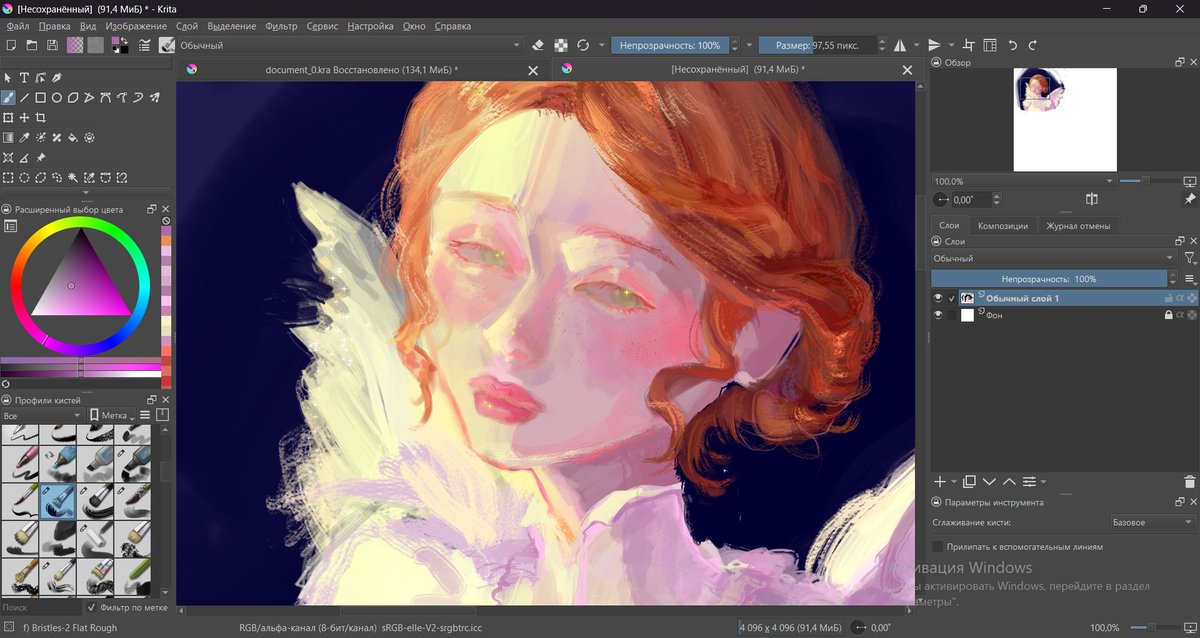Select the Text tool in toolbox

25,78
